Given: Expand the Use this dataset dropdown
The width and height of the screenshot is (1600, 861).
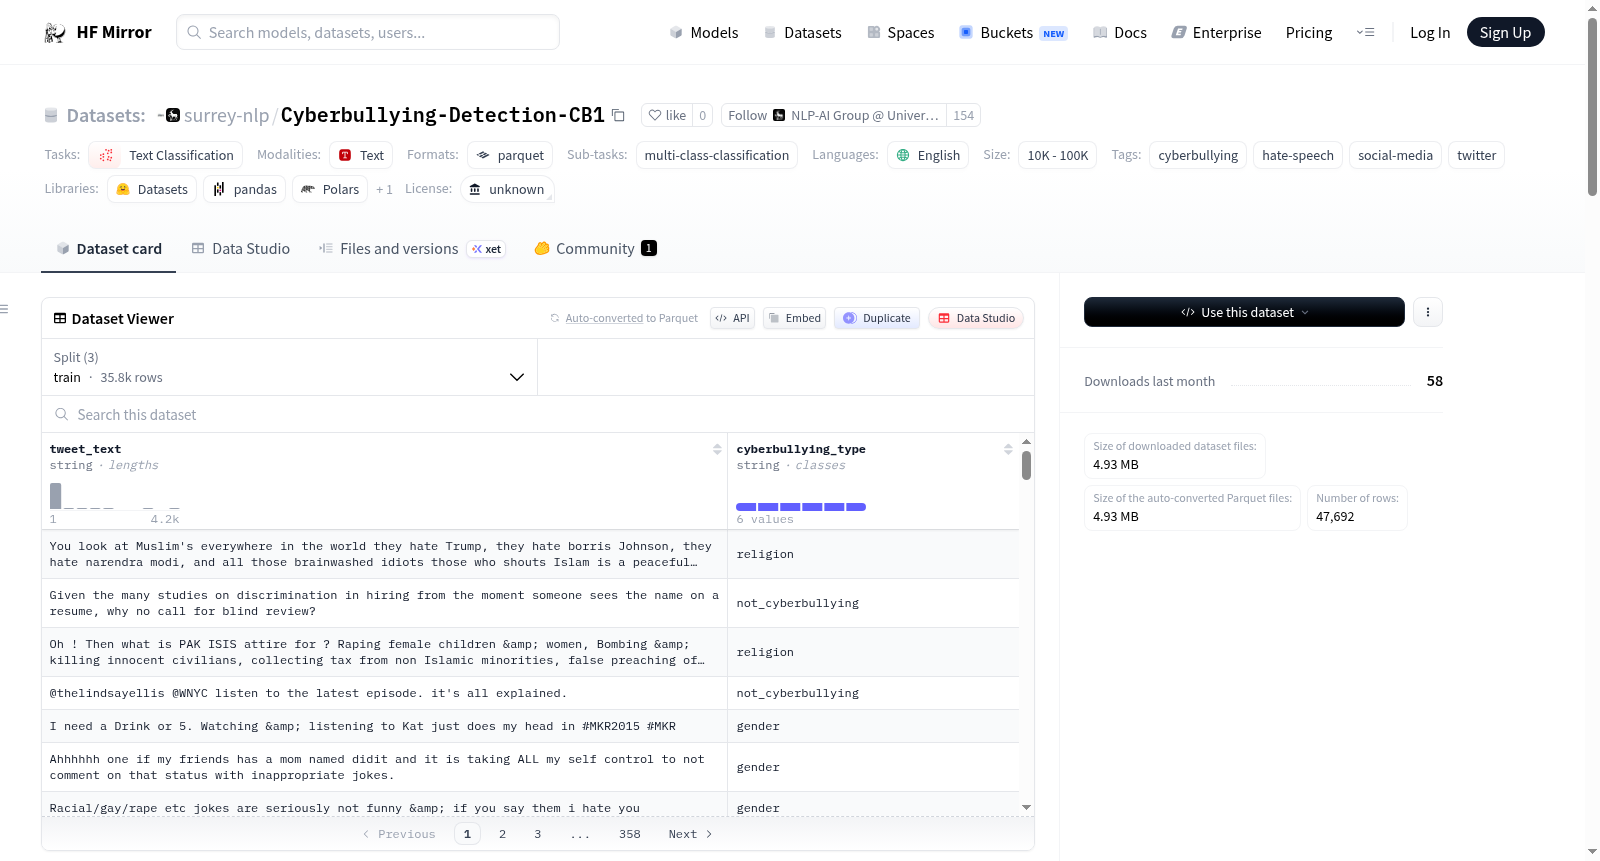Looking at the screenshot, I should click(1244, 312).
